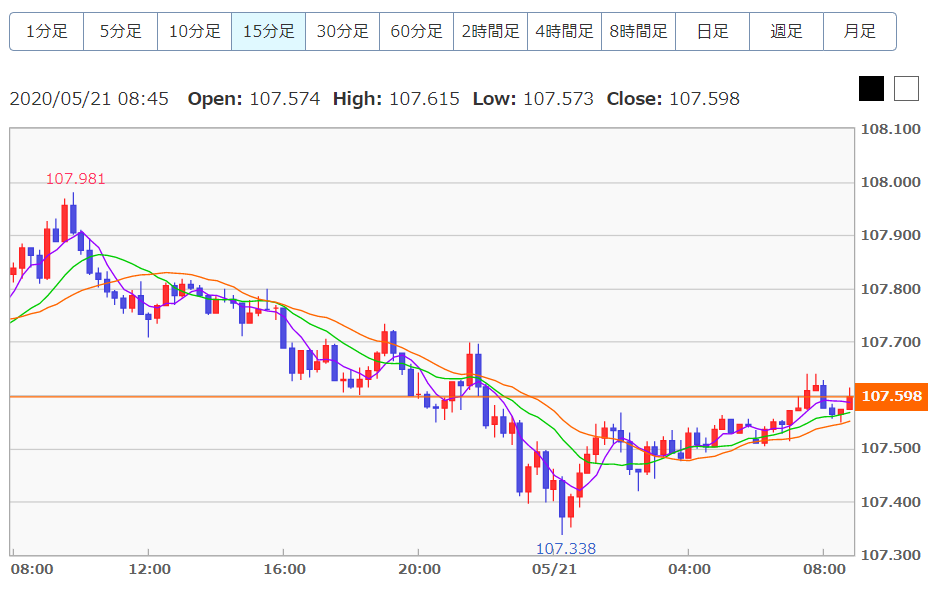
Task: Click the 20:00 time axis label
Action: 419,569
